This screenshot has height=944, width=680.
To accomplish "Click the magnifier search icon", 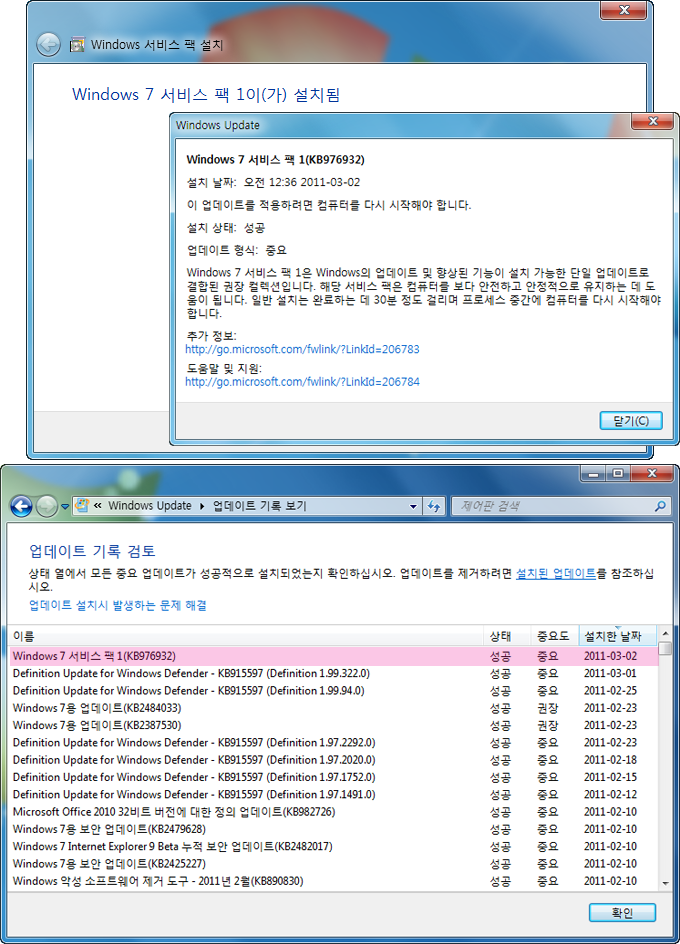I will tap(661, 506).
